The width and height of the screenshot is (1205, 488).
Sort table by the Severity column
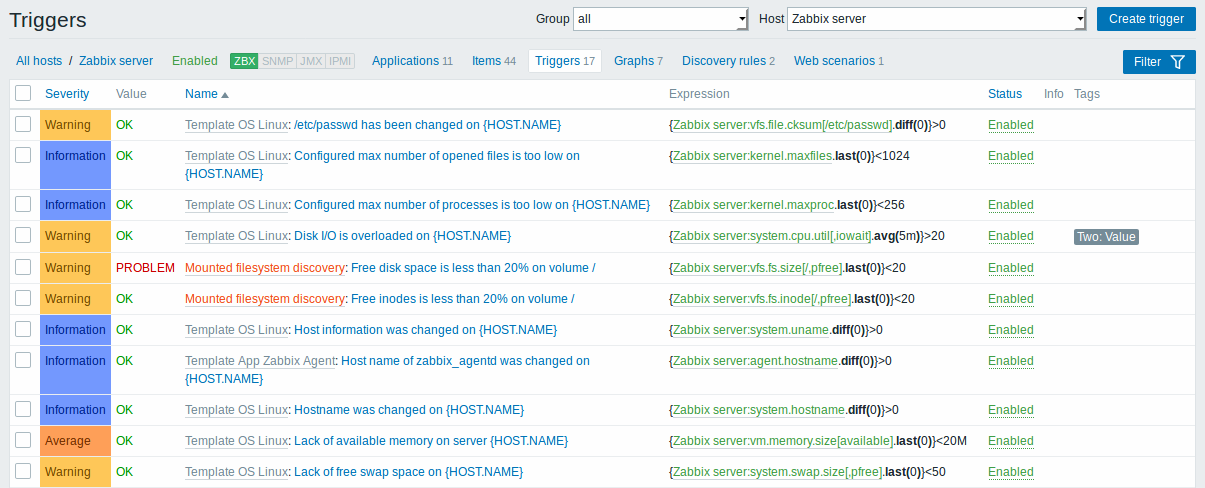67,94
